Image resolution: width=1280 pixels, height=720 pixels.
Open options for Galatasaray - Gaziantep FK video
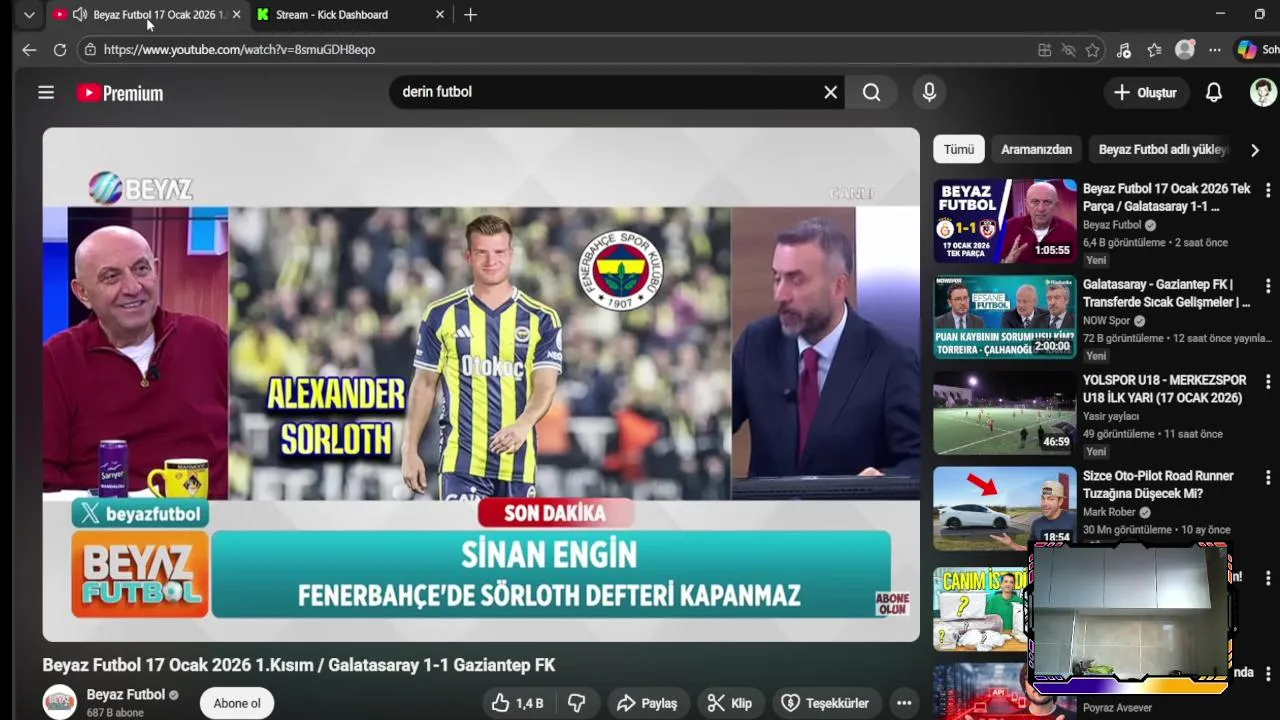pos(1267,286)
